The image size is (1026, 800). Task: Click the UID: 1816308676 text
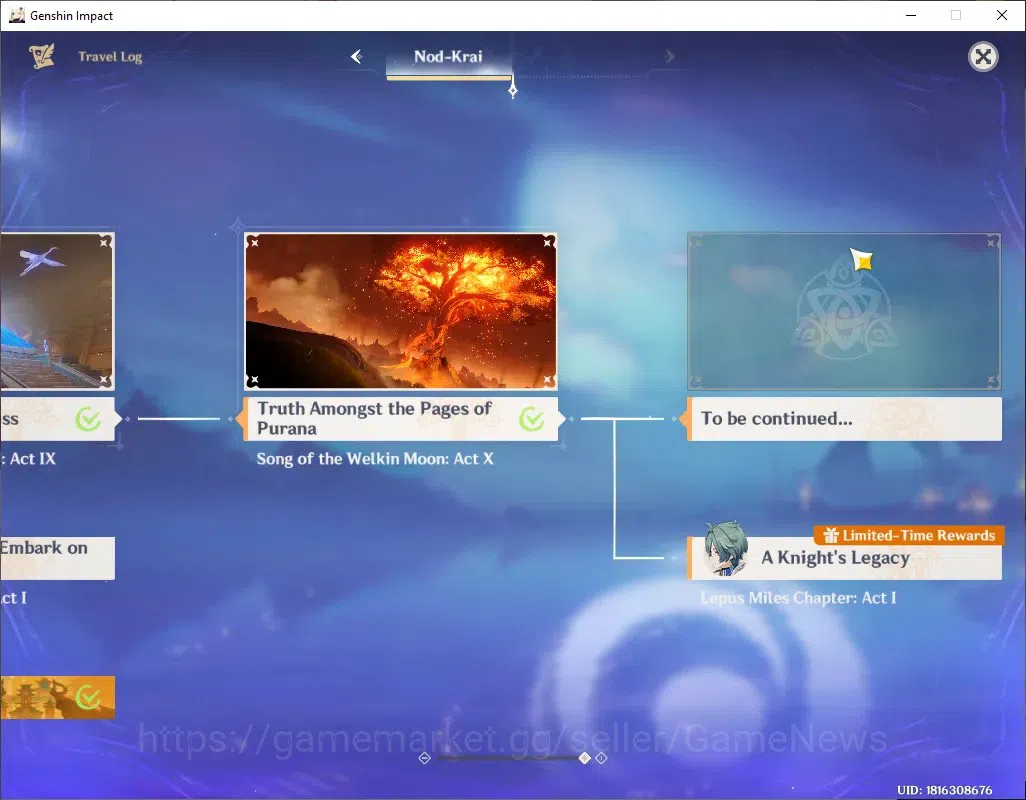click(944, 790)
